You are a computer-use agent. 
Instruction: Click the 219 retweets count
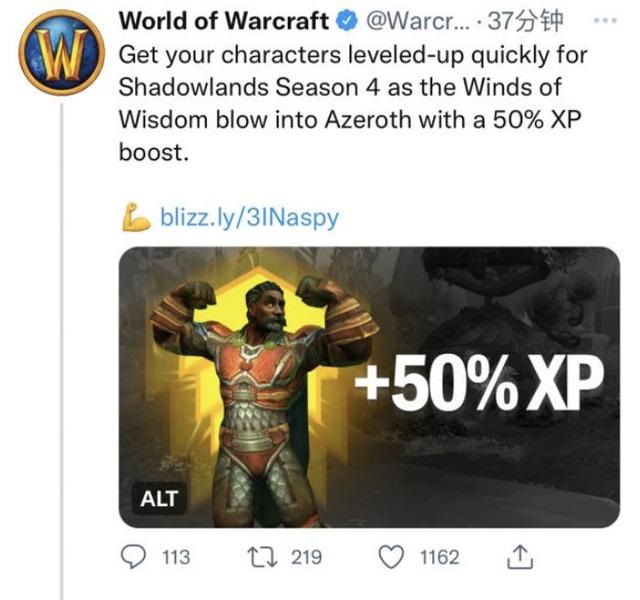coord(306,557)
